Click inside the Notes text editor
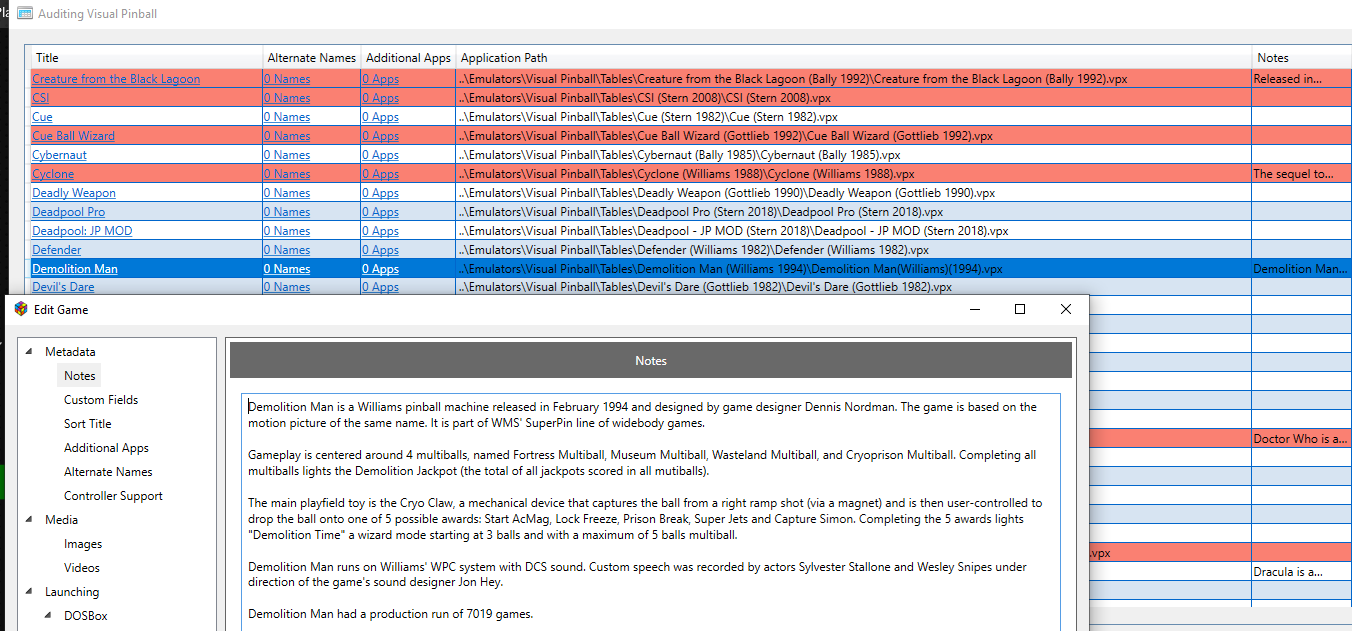This screenshot has height=631, width=1352. [x=650, y=512]
